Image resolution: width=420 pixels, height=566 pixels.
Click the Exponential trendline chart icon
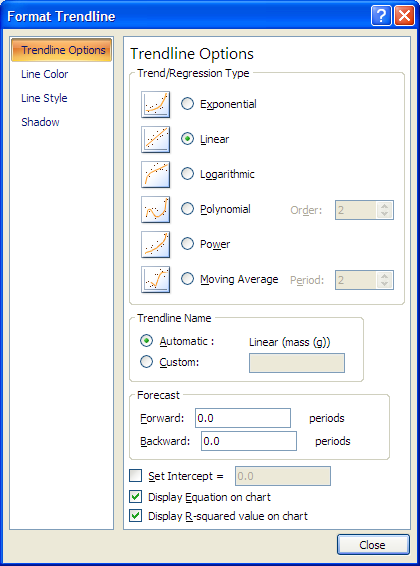tap(156, 105)
